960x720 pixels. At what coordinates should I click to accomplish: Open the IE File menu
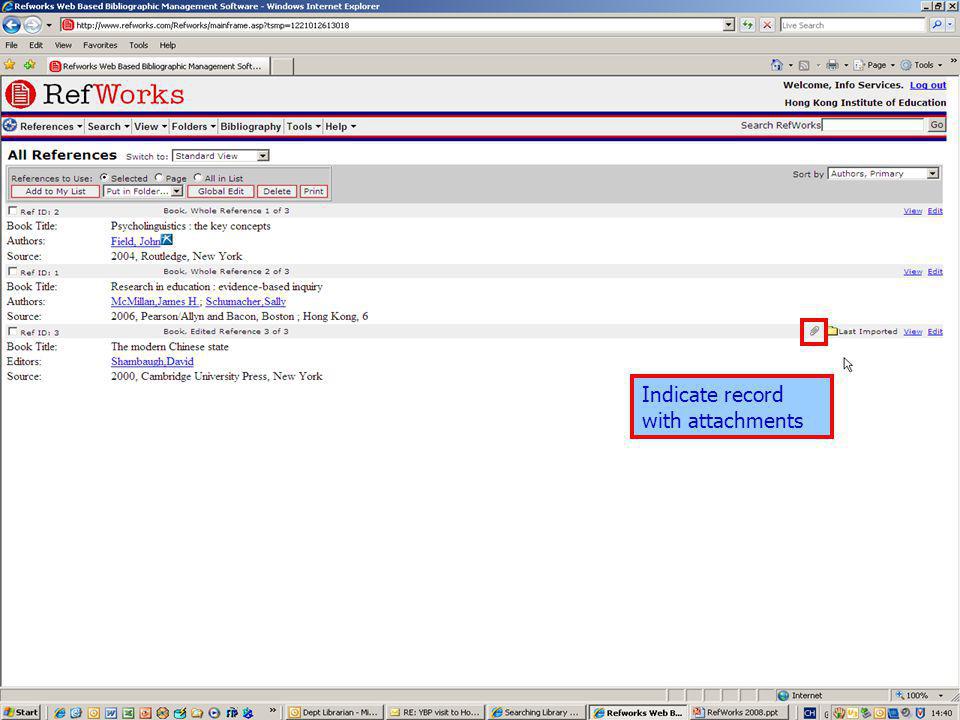click(x=11, y=45)
